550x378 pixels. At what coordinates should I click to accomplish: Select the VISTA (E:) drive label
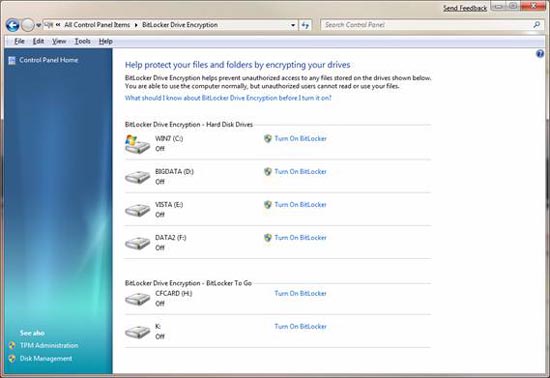click(x=169, y=204)
